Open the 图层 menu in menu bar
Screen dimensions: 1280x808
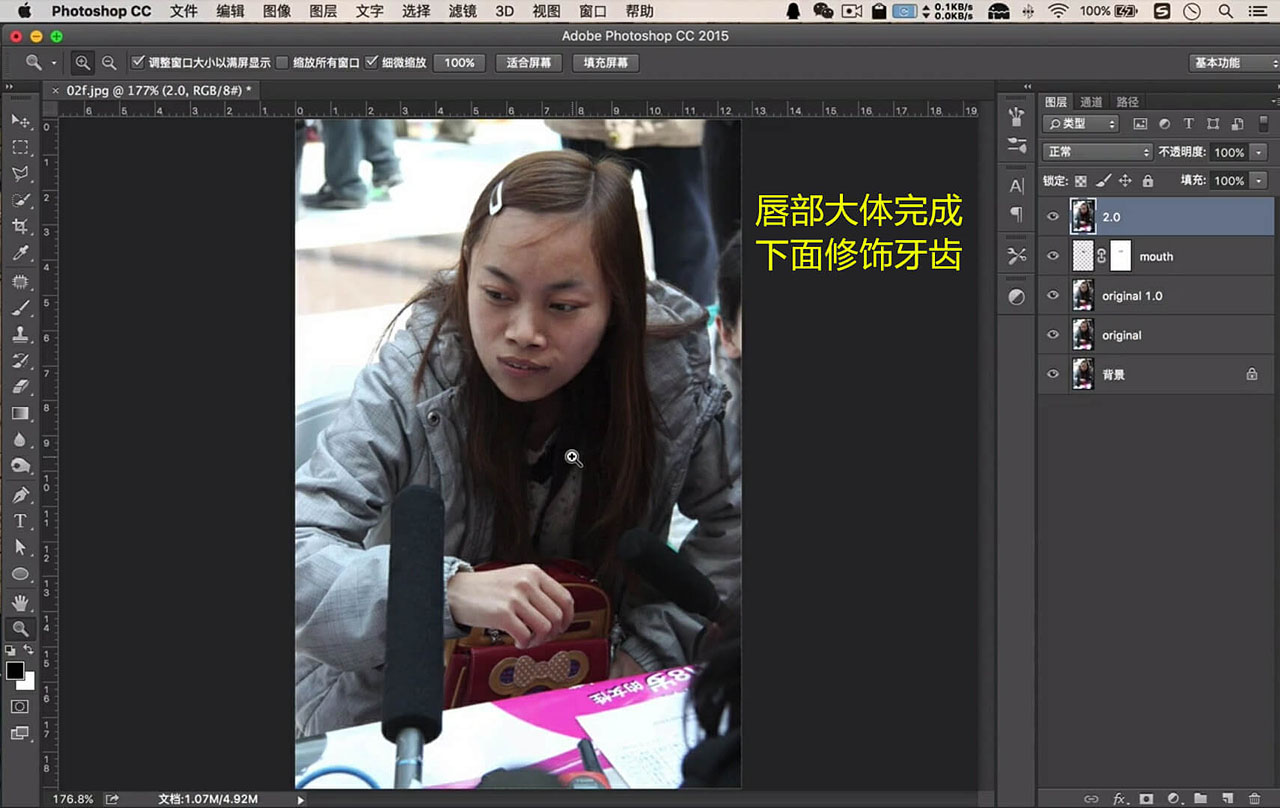(323, 11)
